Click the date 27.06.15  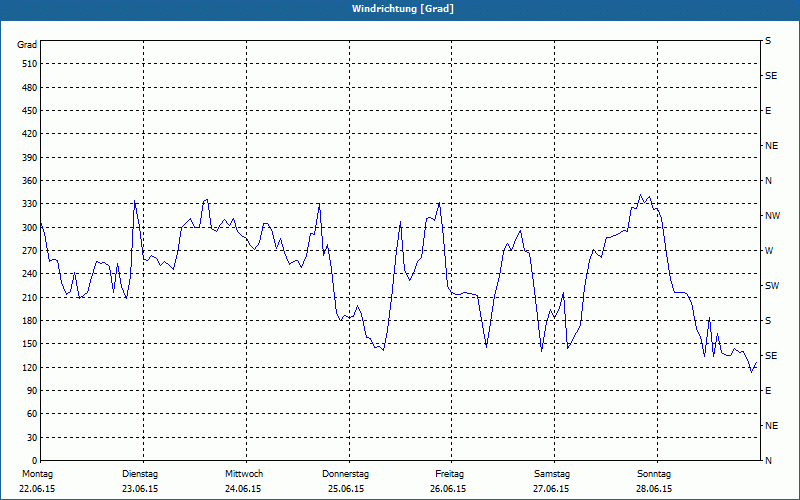pyautogui.click(x=551, y=489)
